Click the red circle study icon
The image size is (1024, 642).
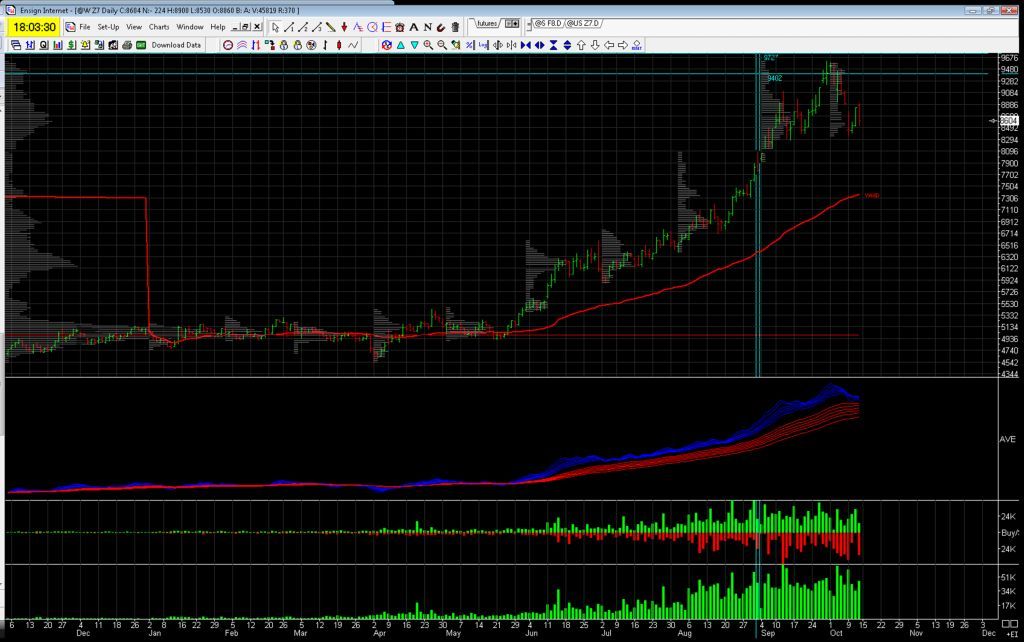click(x=228, y=45)
